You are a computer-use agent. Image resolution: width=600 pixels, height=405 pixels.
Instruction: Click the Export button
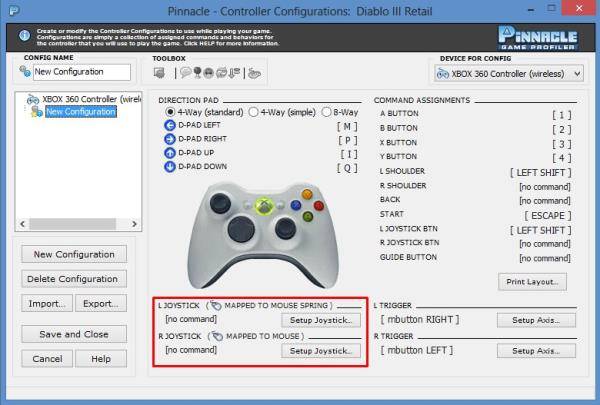101,303
